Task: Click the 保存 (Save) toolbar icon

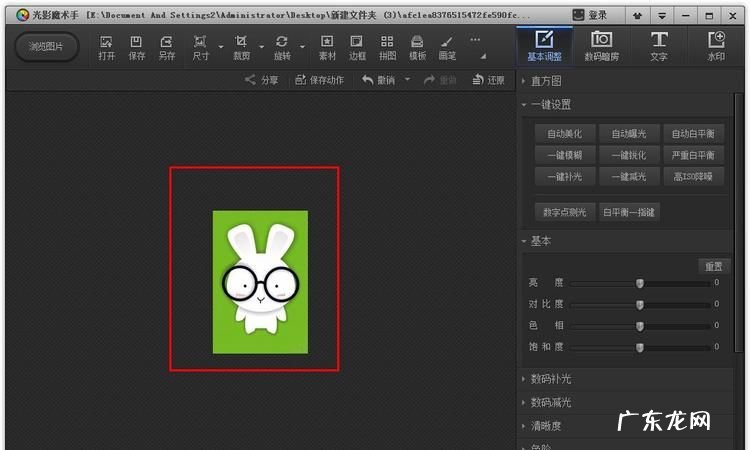Action: pyautogui.click(x=137, y=47)
